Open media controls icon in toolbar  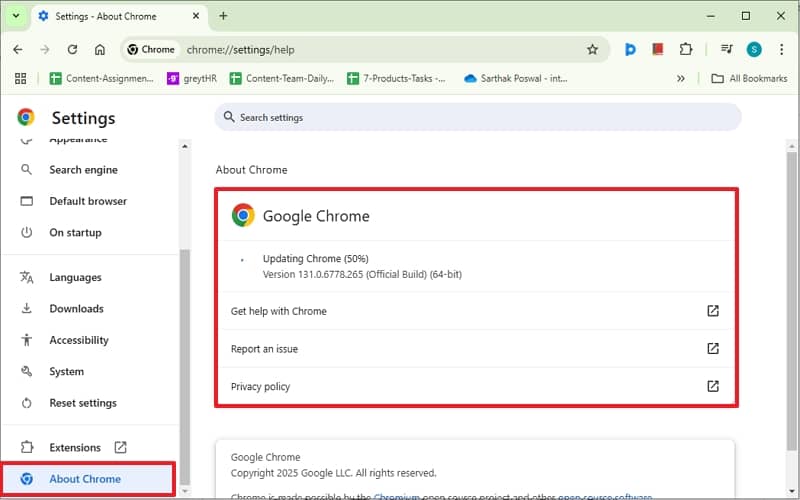point(727,49)
